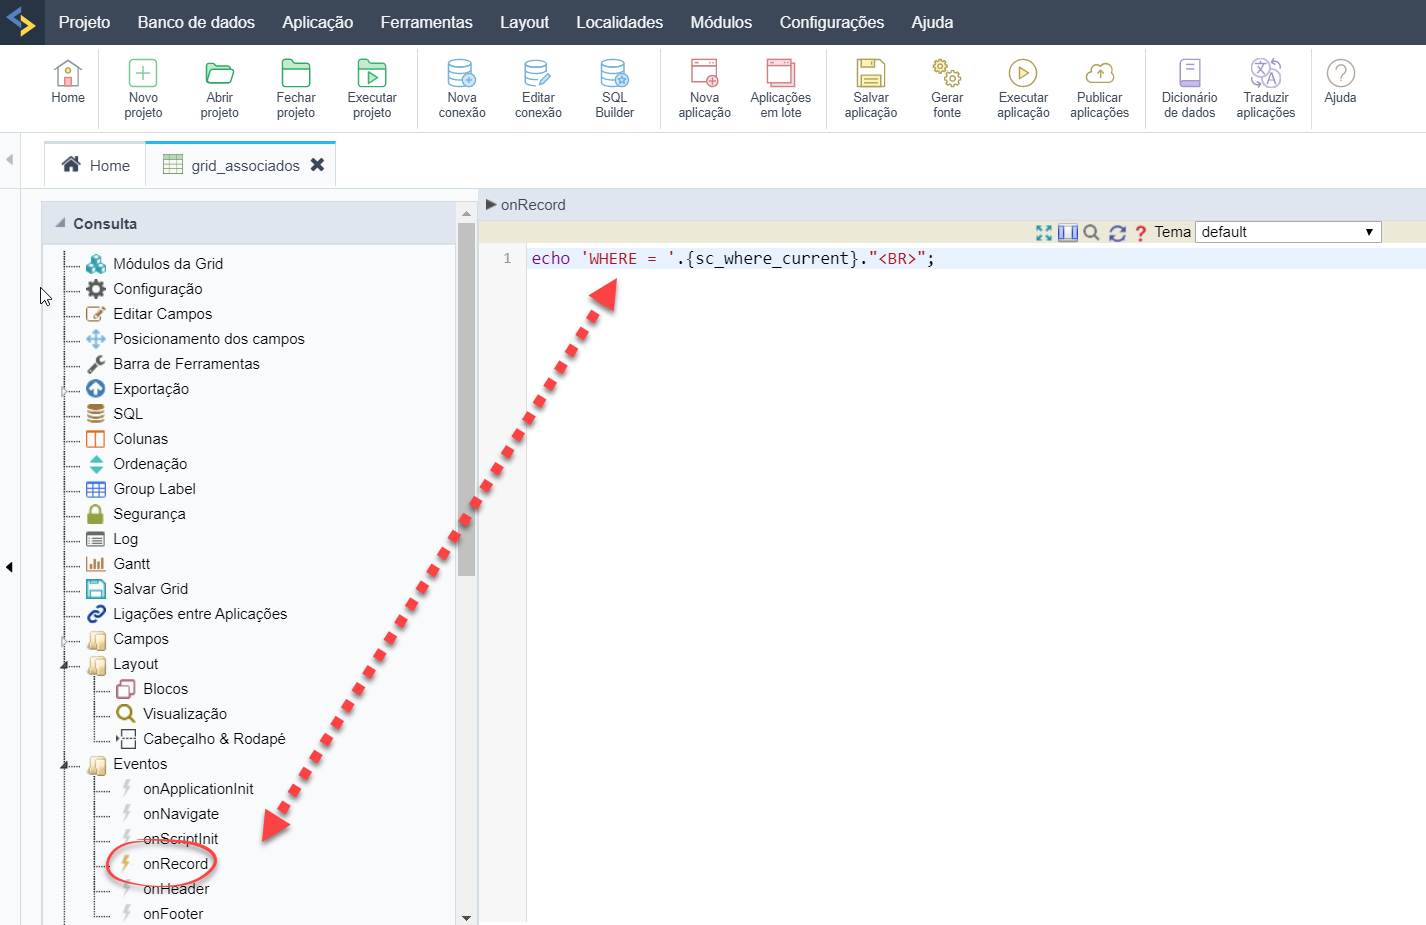The image size is (1426, 925).
Task: Collapse the onRecord editor section
Action: (491, 204)
